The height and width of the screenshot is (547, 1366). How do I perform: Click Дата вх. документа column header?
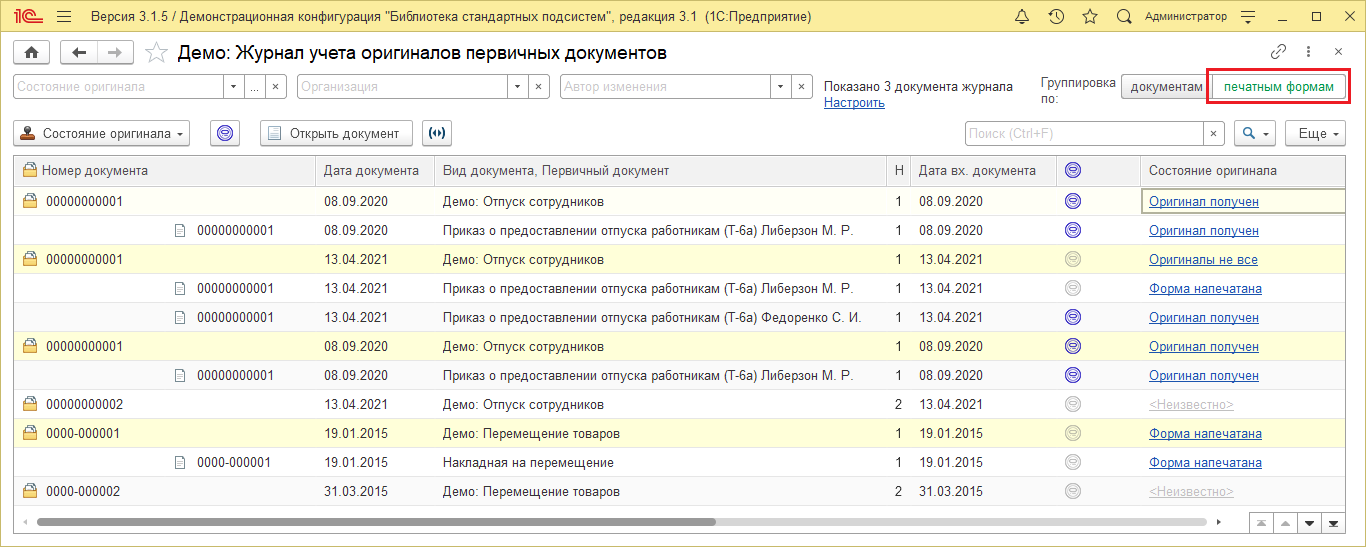pyautogui.click(x=983, y=171)
